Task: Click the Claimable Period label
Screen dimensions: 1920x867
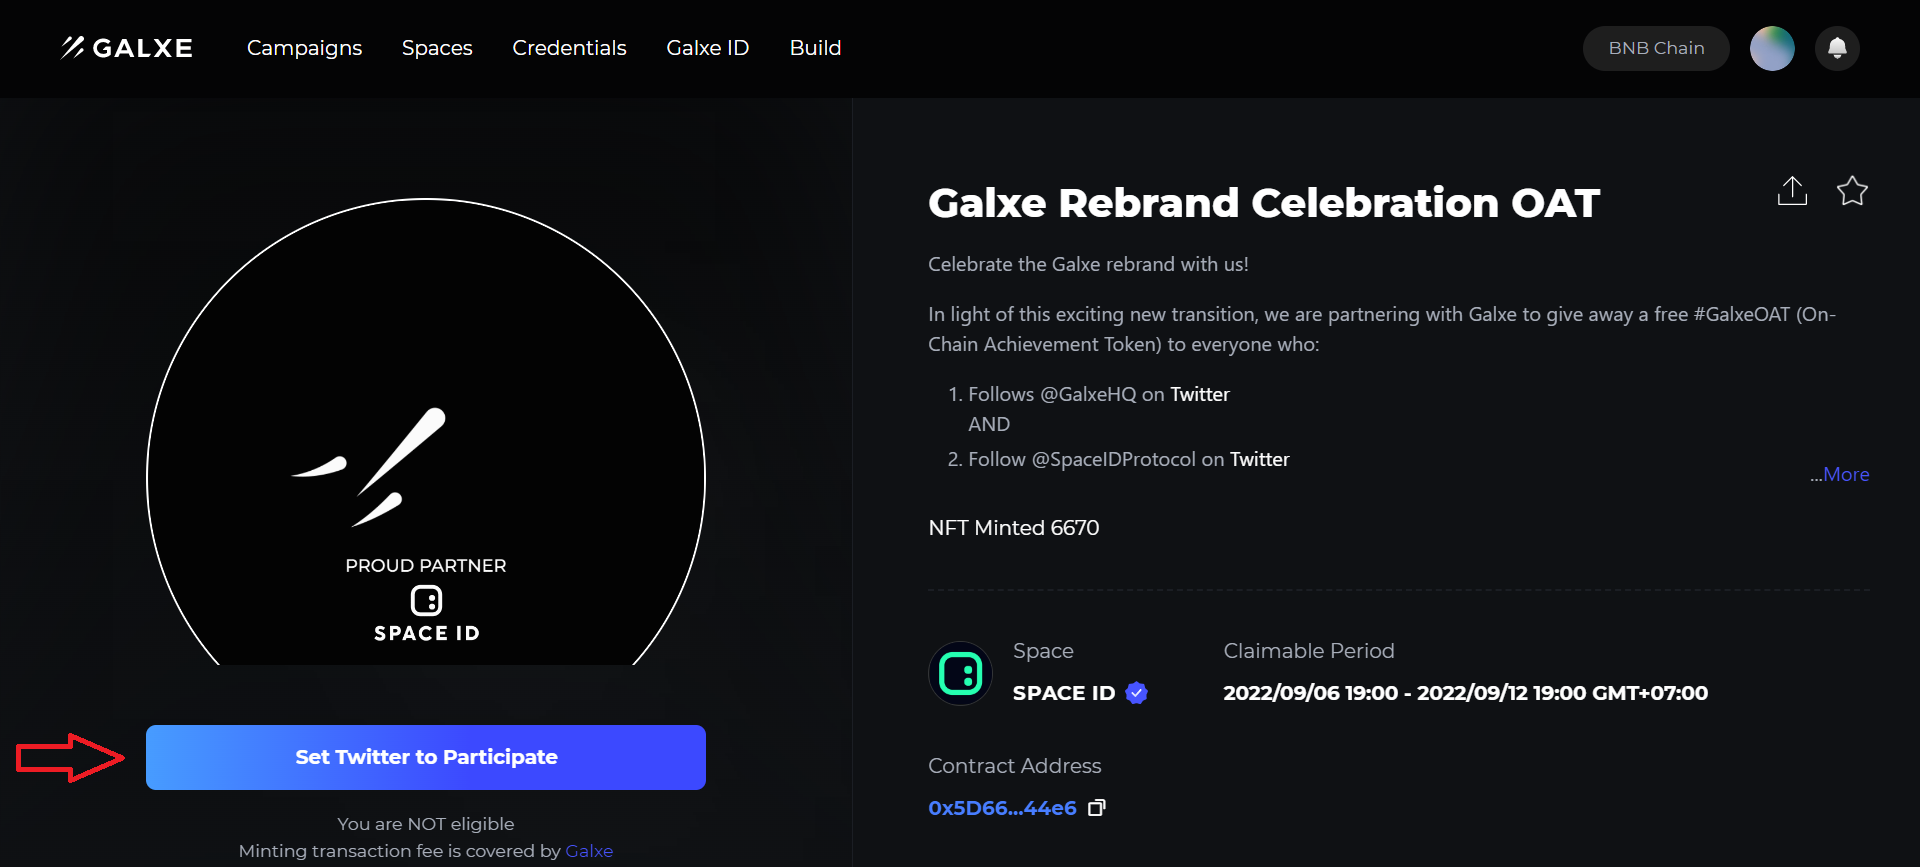Action: (x=1309, y=651)
